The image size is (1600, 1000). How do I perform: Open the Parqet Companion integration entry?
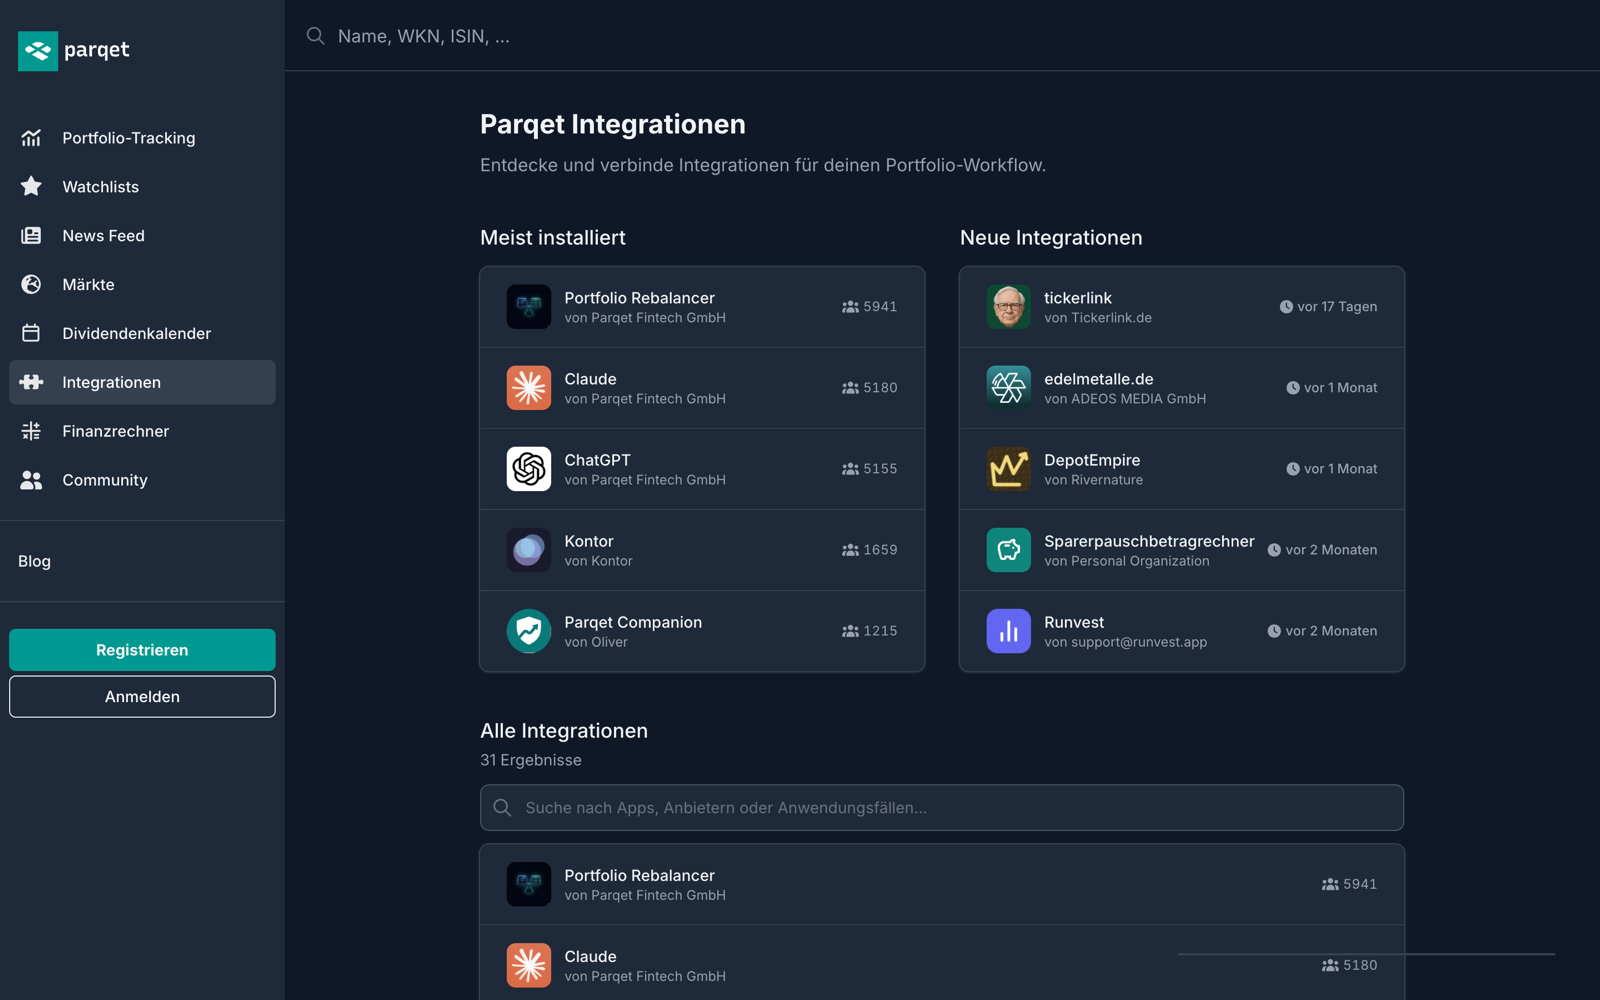[x=702, y=631]
